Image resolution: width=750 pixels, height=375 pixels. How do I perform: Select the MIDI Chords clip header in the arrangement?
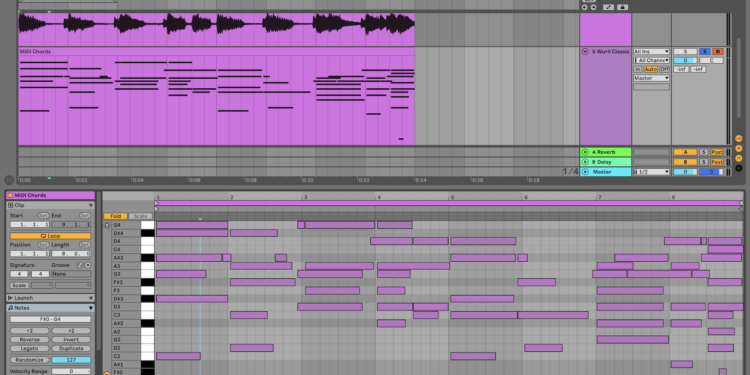coord(216,51)
